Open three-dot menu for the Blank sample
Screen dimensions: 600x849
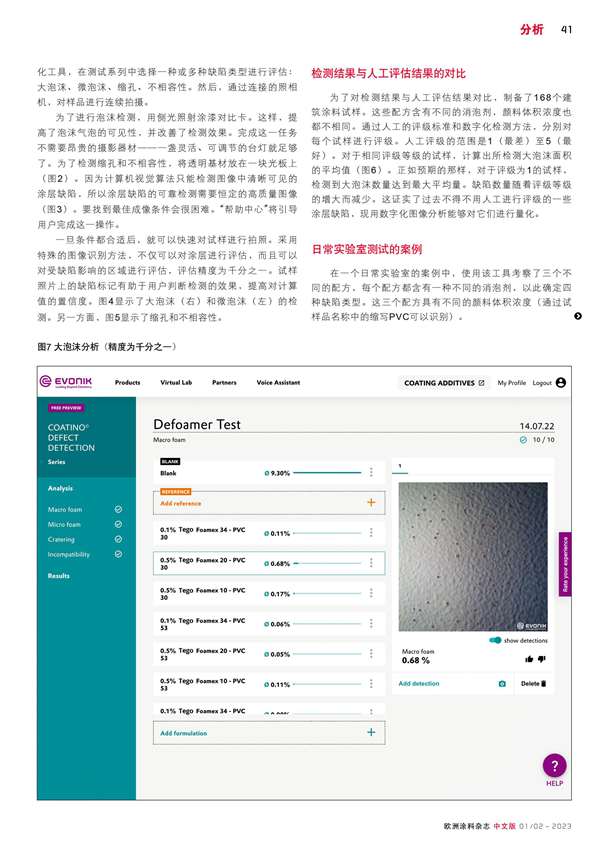click(371, 473)
